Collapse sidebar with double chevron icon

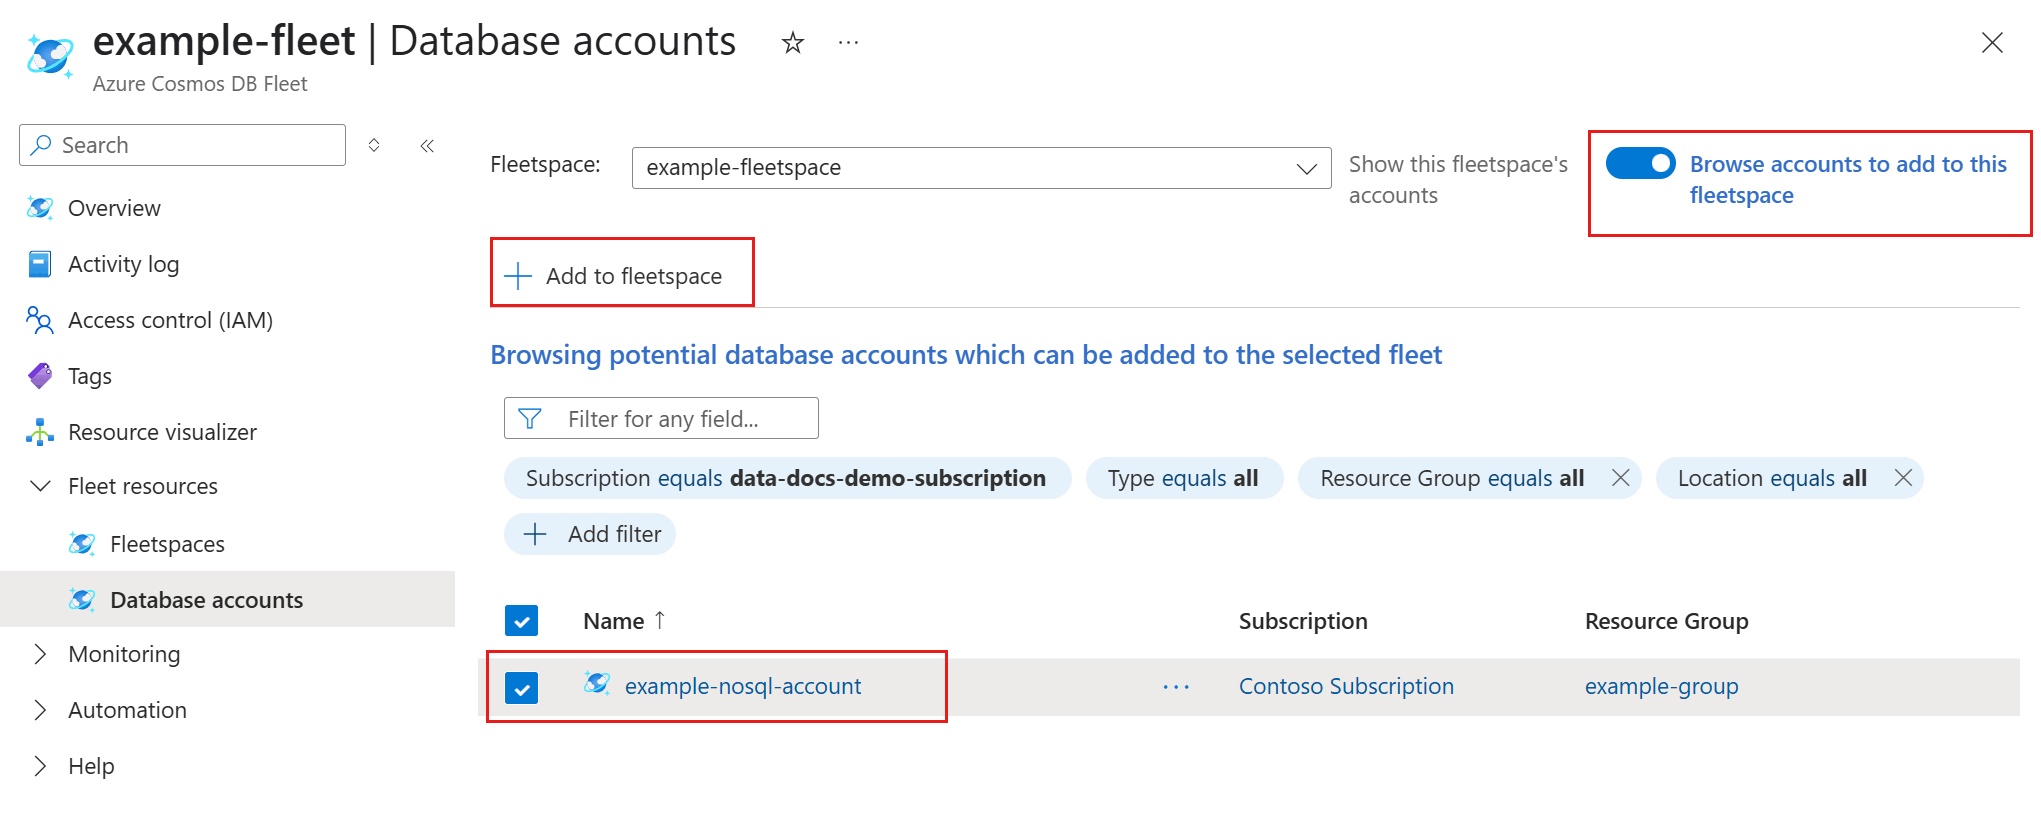coord(427,146)
